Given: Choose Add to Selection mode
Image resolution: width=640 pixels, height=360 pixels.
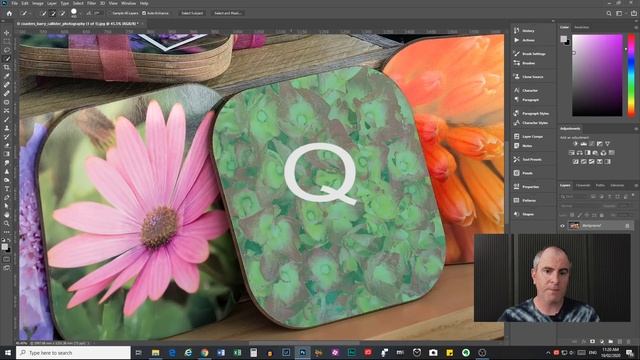Looking at the screenshot, I should [53, 13].
